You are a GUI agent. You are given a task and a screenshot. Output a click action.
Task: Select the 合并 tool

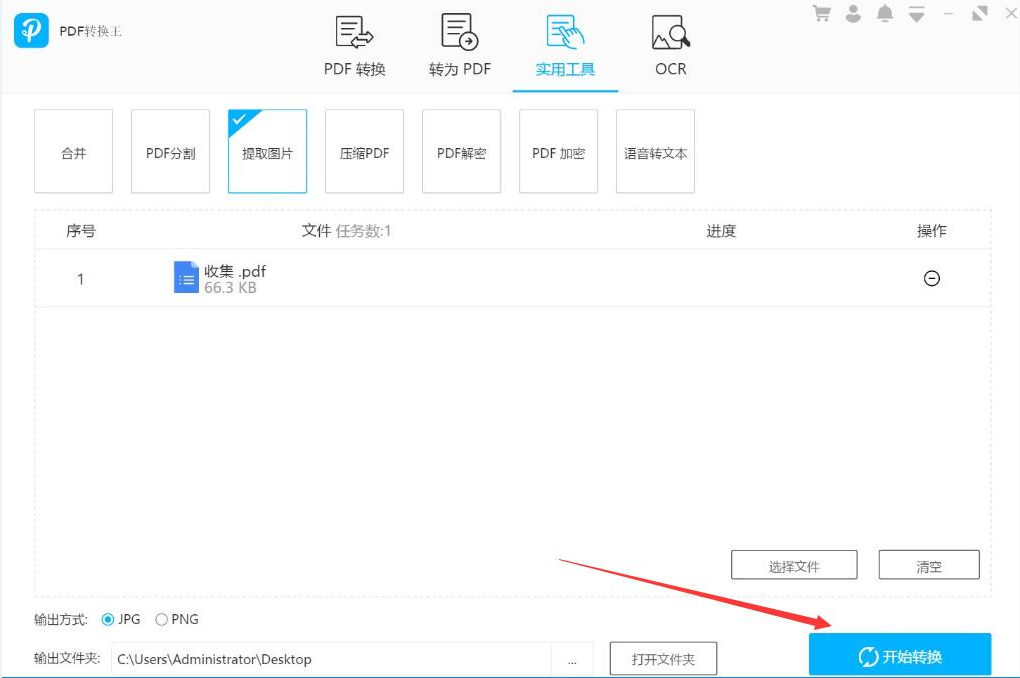point(74,152)
